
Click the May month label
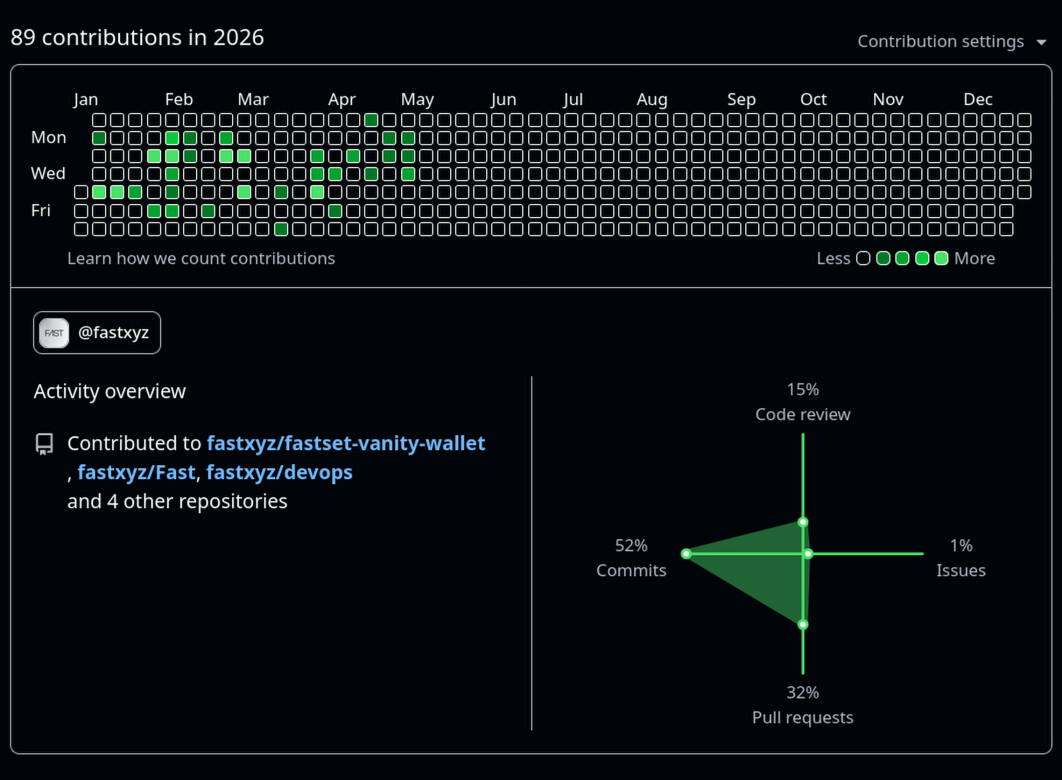click(417, 100)
